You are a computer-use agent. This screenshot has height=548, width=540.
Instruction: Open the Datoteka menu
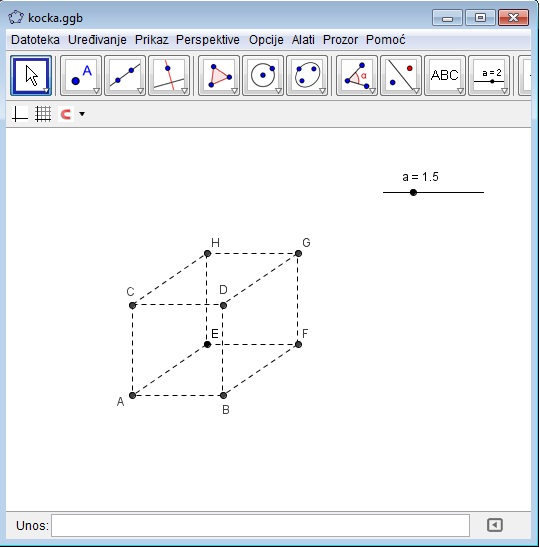35,40
